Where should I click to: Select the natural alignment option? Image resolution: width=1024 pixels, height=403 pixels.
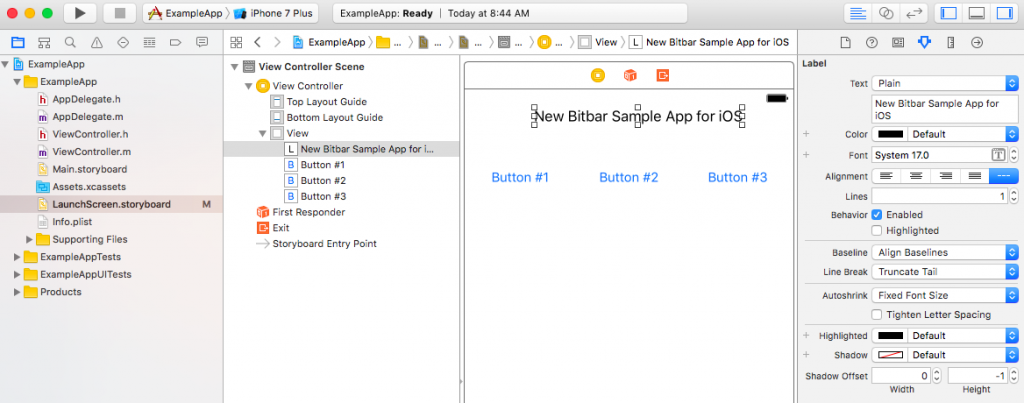(1004, 176)
